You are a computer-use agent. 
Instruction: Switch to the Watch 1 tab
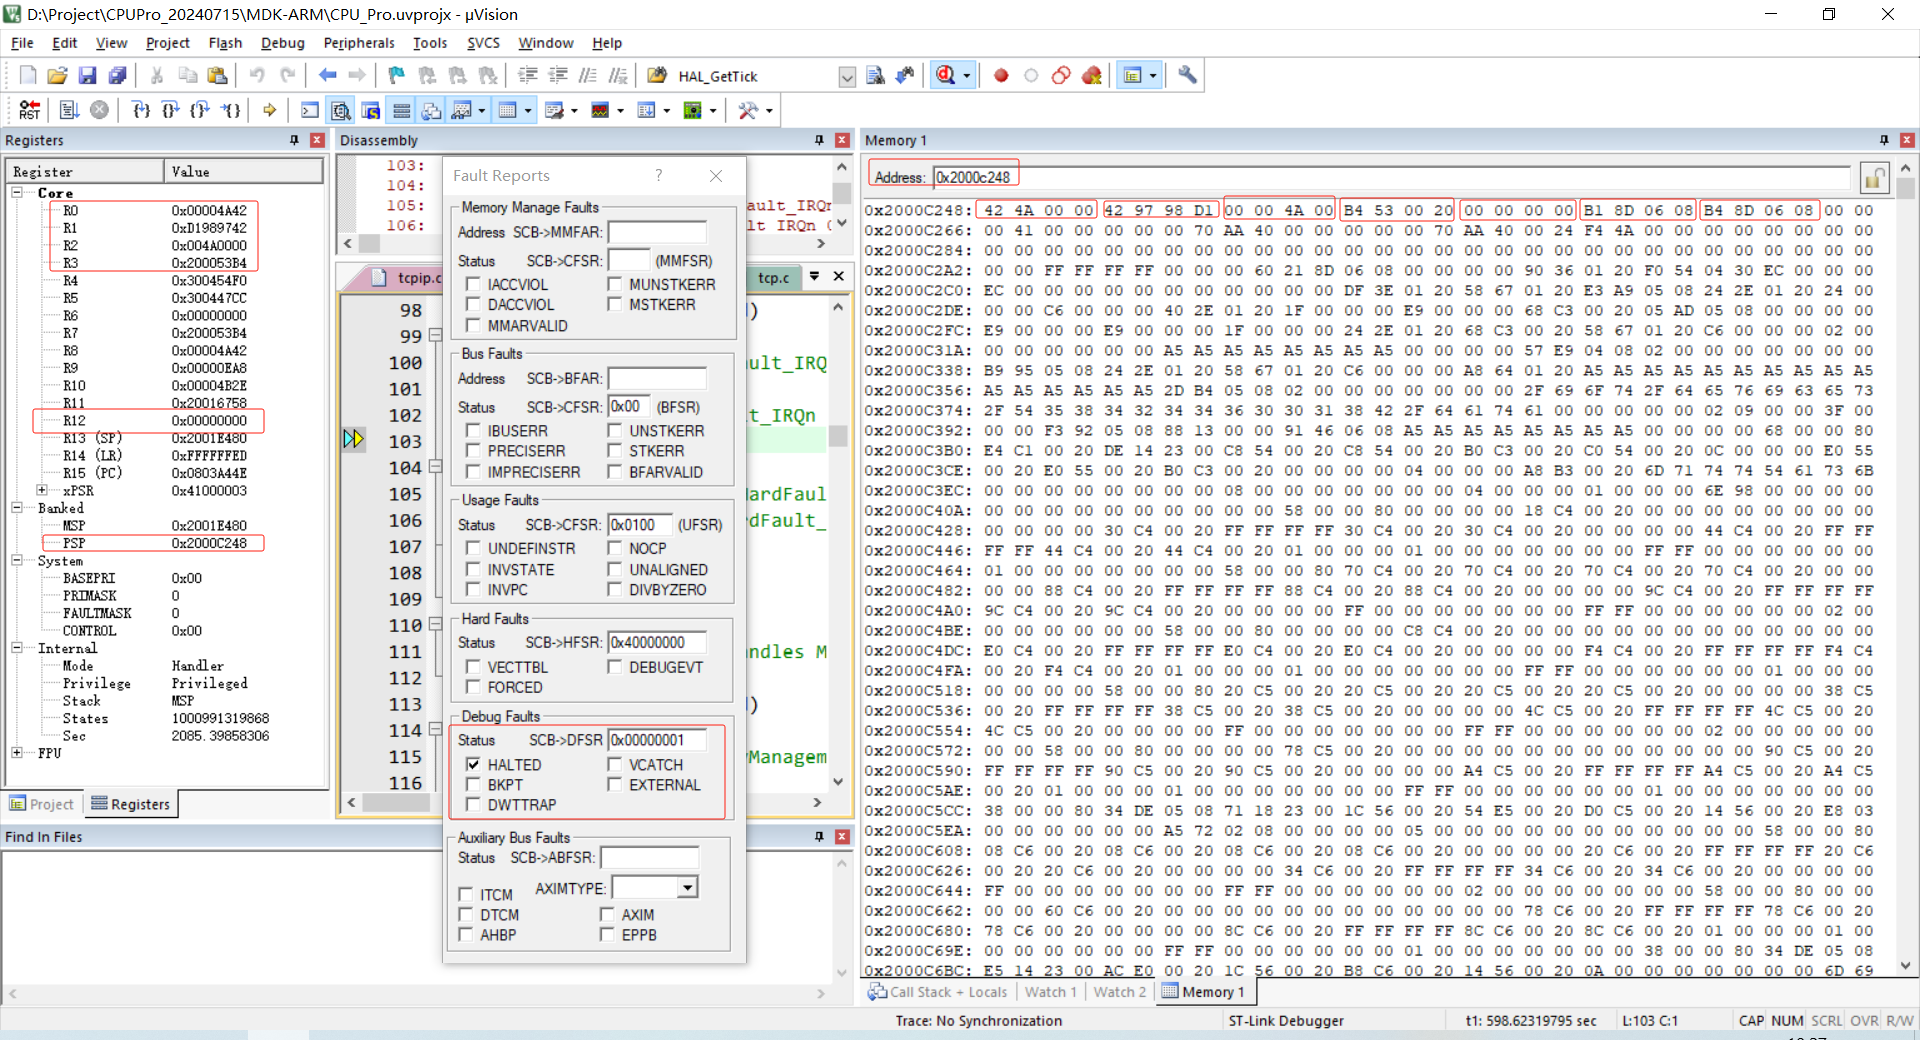pos(1050,992)
